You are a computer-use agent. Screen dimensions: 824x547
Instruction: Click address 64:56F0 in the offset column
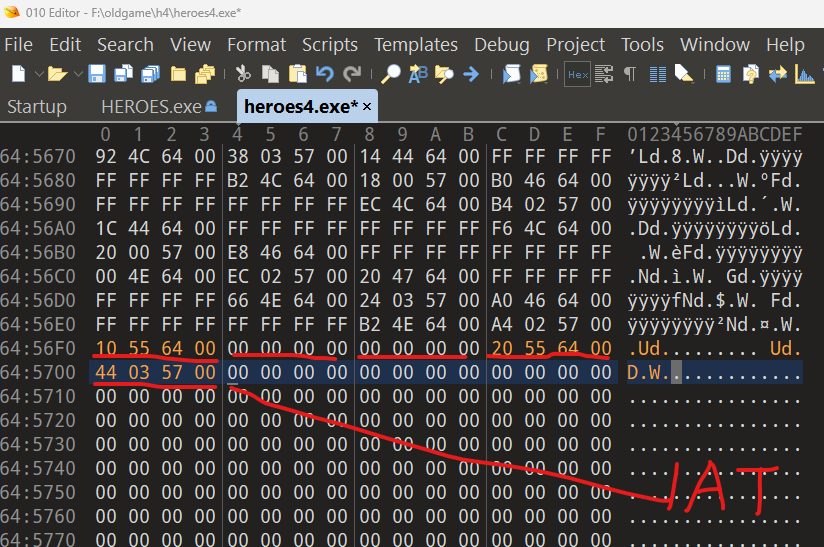tap(38, 348)
